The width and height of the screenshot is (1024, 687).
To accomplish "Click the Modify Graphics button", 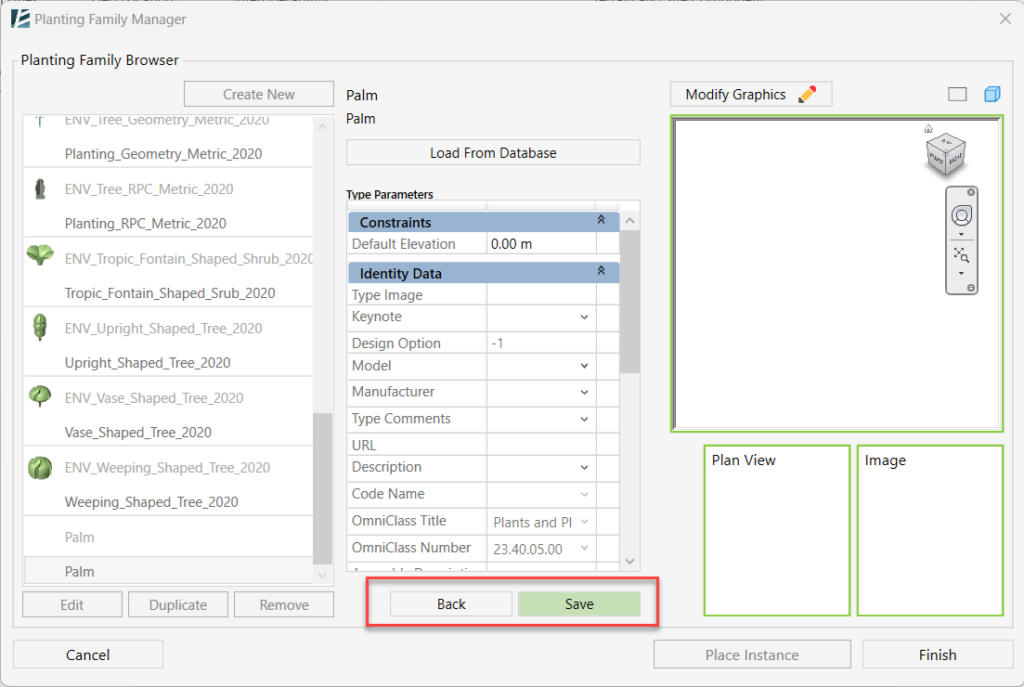I will (x=750, y=95).
